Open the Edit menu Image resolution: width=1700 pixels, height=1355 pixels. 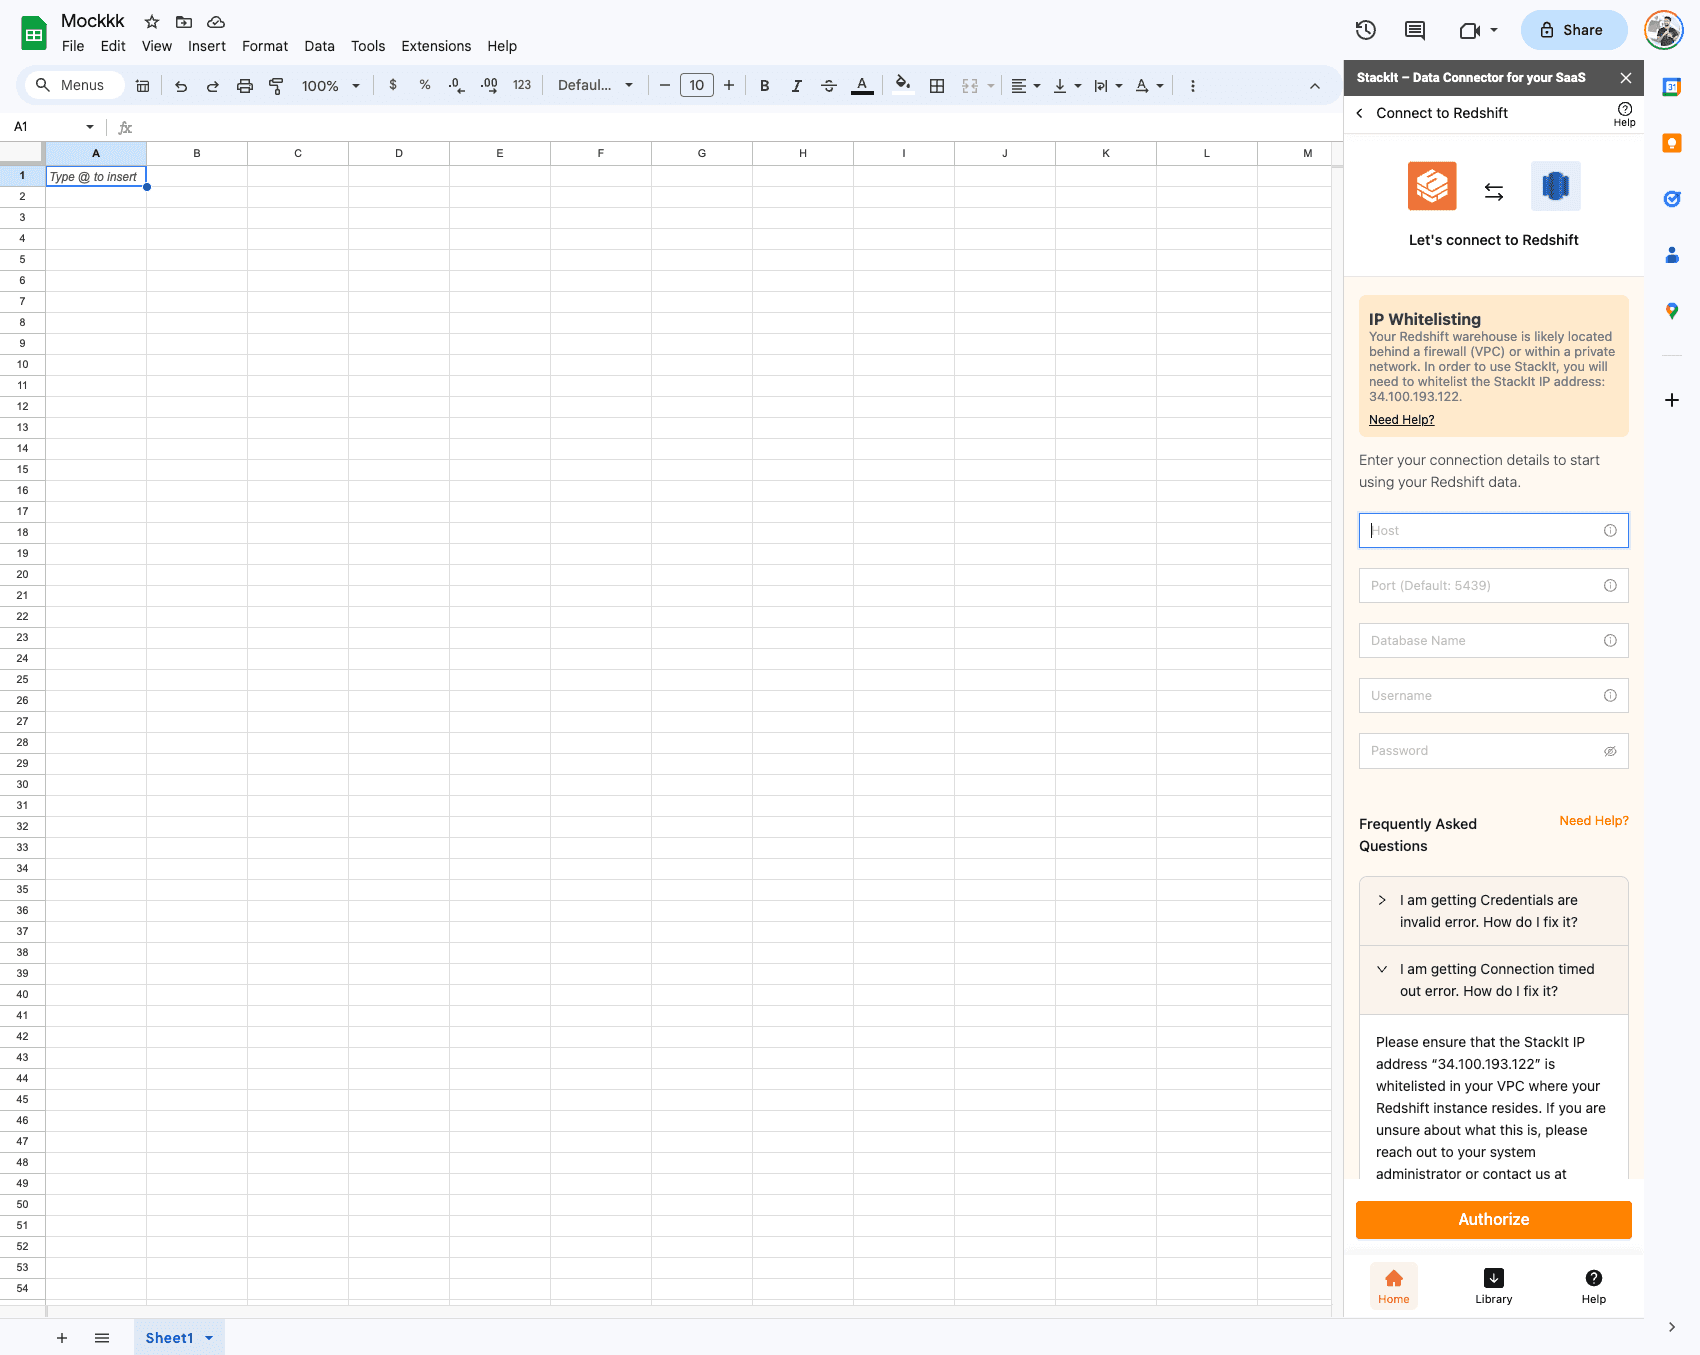coord(113,46)
